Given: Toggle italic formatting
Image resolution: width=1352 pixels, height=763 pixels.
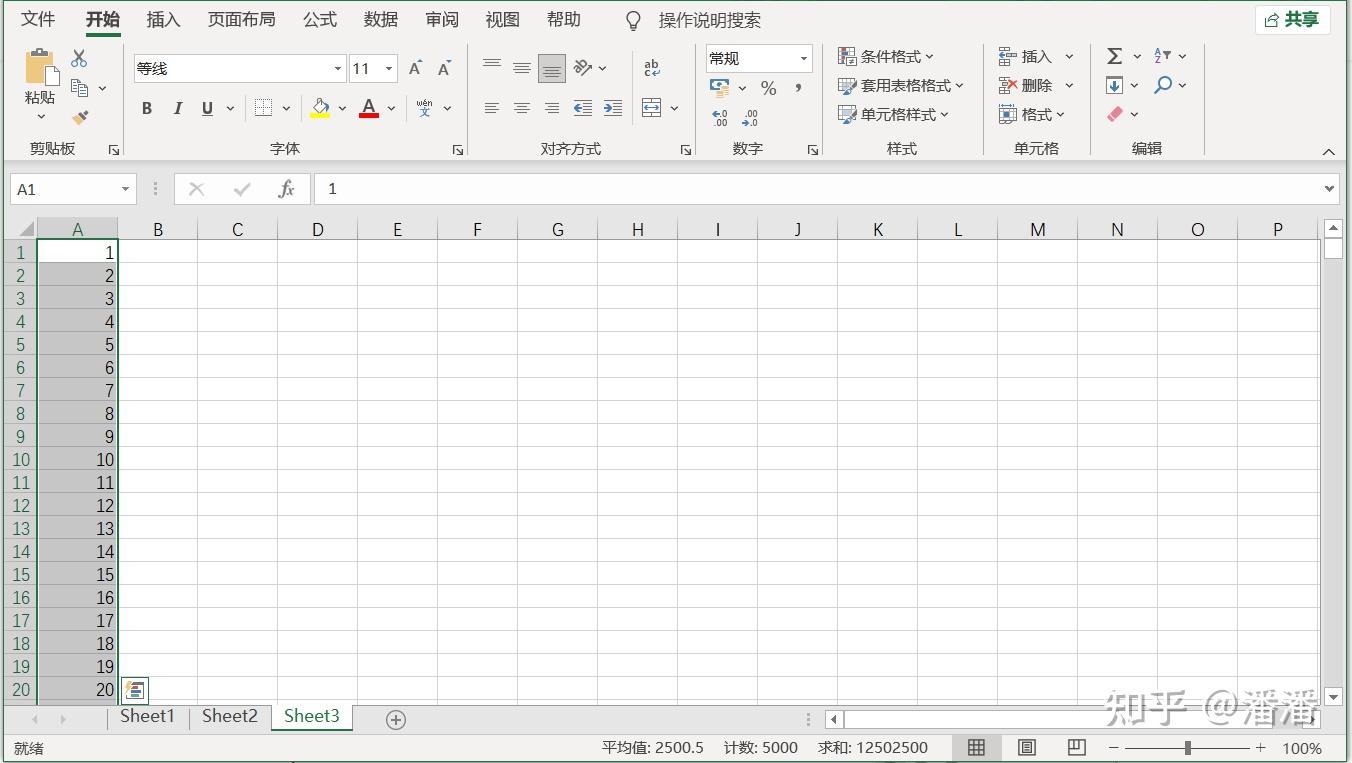Looking at the screenshot, I should pos(177,108).
